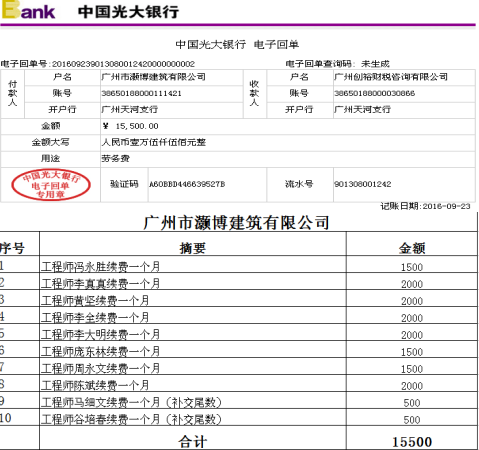Click the amount ¥ 15,500.00 cell
Image resolution: width=479 pixels, height=450 pixels.
(x=288, y=126)
